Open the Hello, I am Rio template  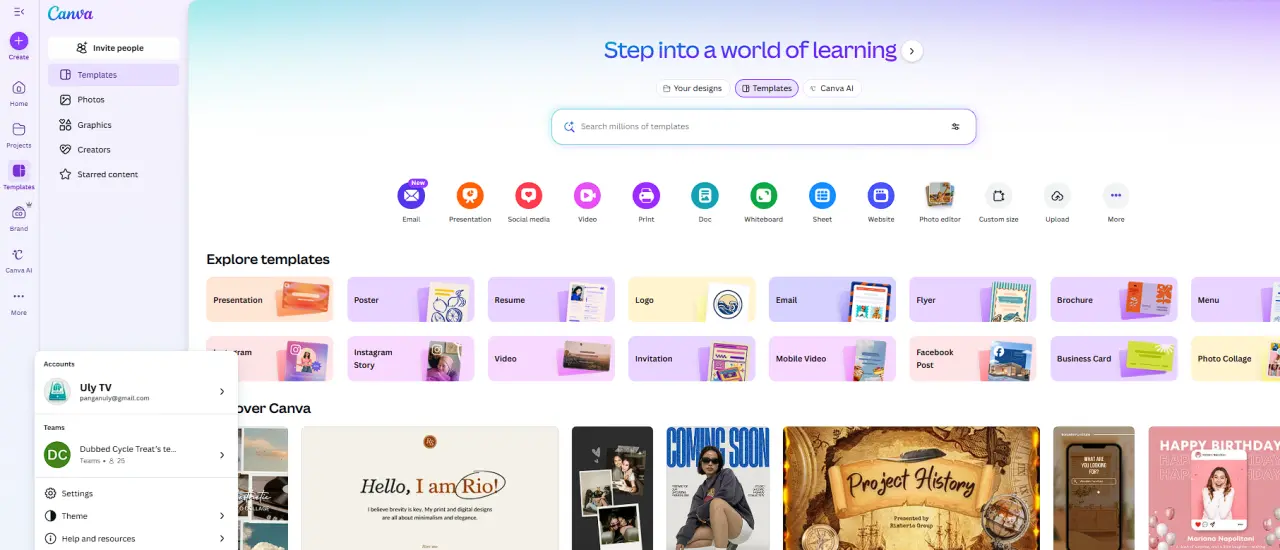[x=430, y=488]
